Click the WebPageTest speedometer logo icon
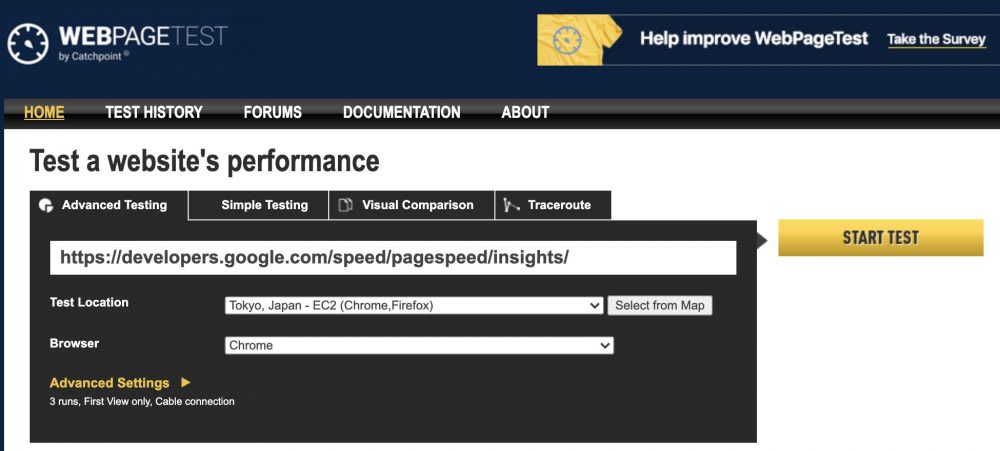This screenshot has height=451, width=1000. tap(28, 43)
